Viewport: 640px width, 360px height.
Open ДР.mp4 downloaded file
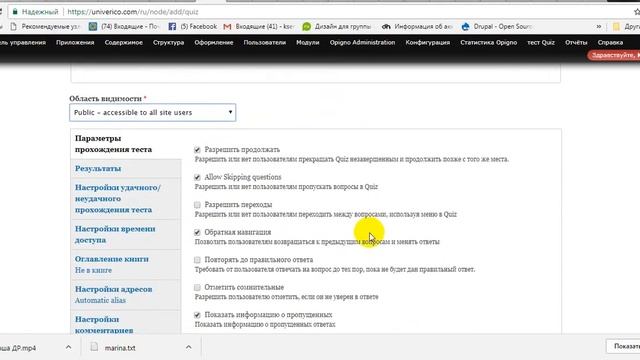pyautogui.click(x=18, y=348)
